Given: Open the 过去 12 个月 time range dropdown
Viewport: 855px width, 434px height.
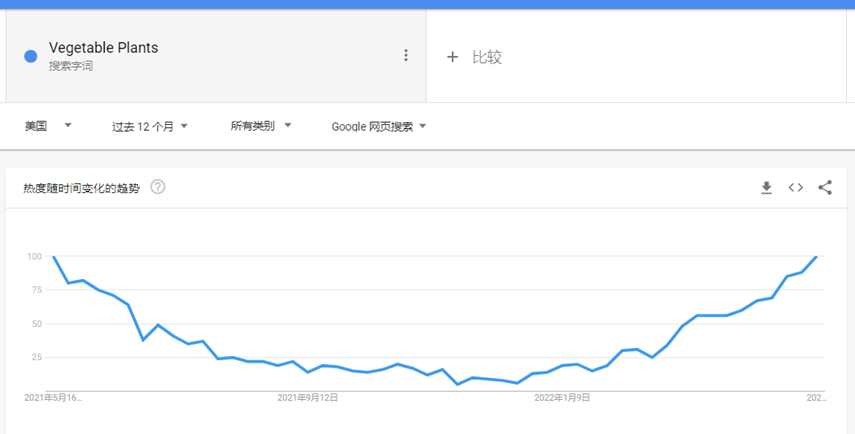Looking at the screenshot, I should click(x=150, y=126).
